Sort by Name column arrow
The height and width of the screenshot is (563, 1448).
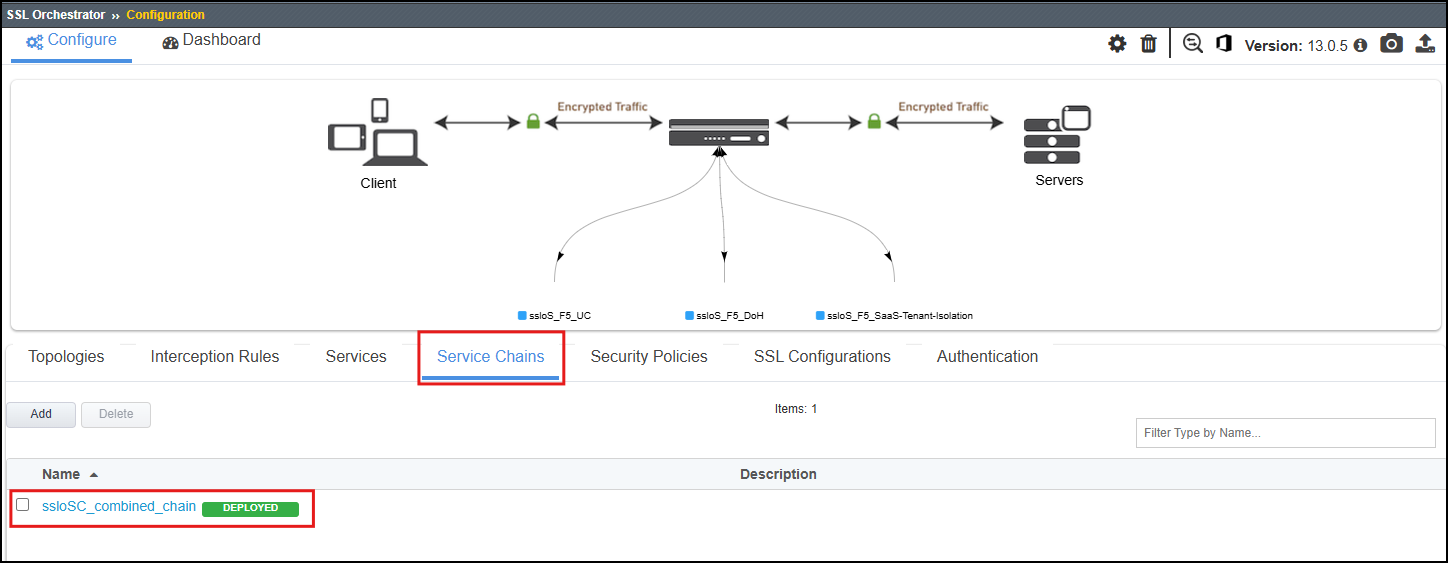[x=94, y=475]
